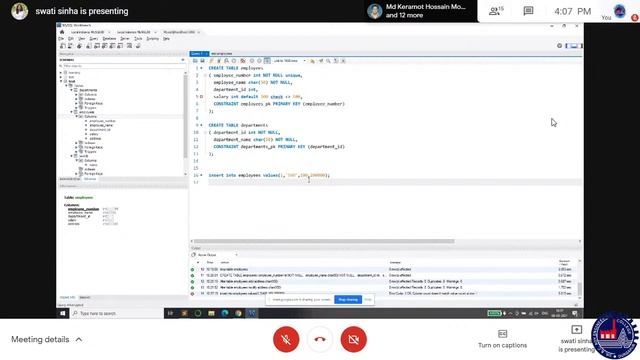
Task: Click first icon in main Workbench toolbar
Action: (62, 46)
